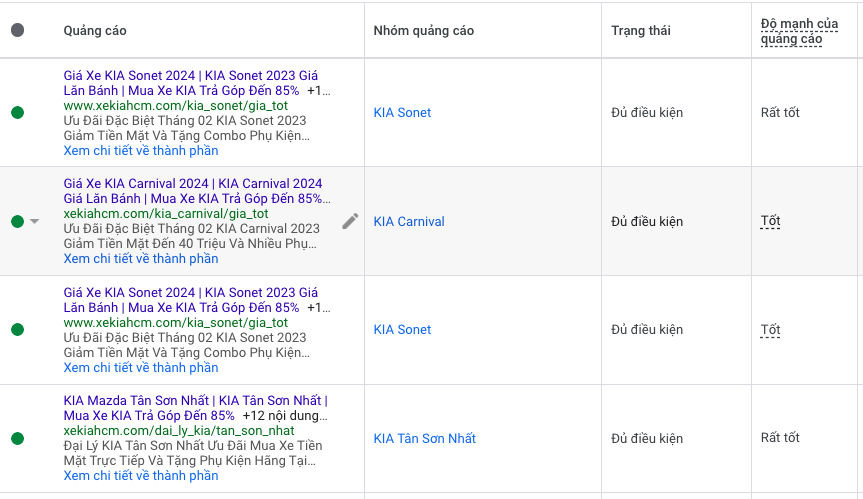Image resolution: width=863 pixels, height=499 pixels.
Task: Open the KIA Tân Sơn Nhất ad group
Action: pos(424,438)
